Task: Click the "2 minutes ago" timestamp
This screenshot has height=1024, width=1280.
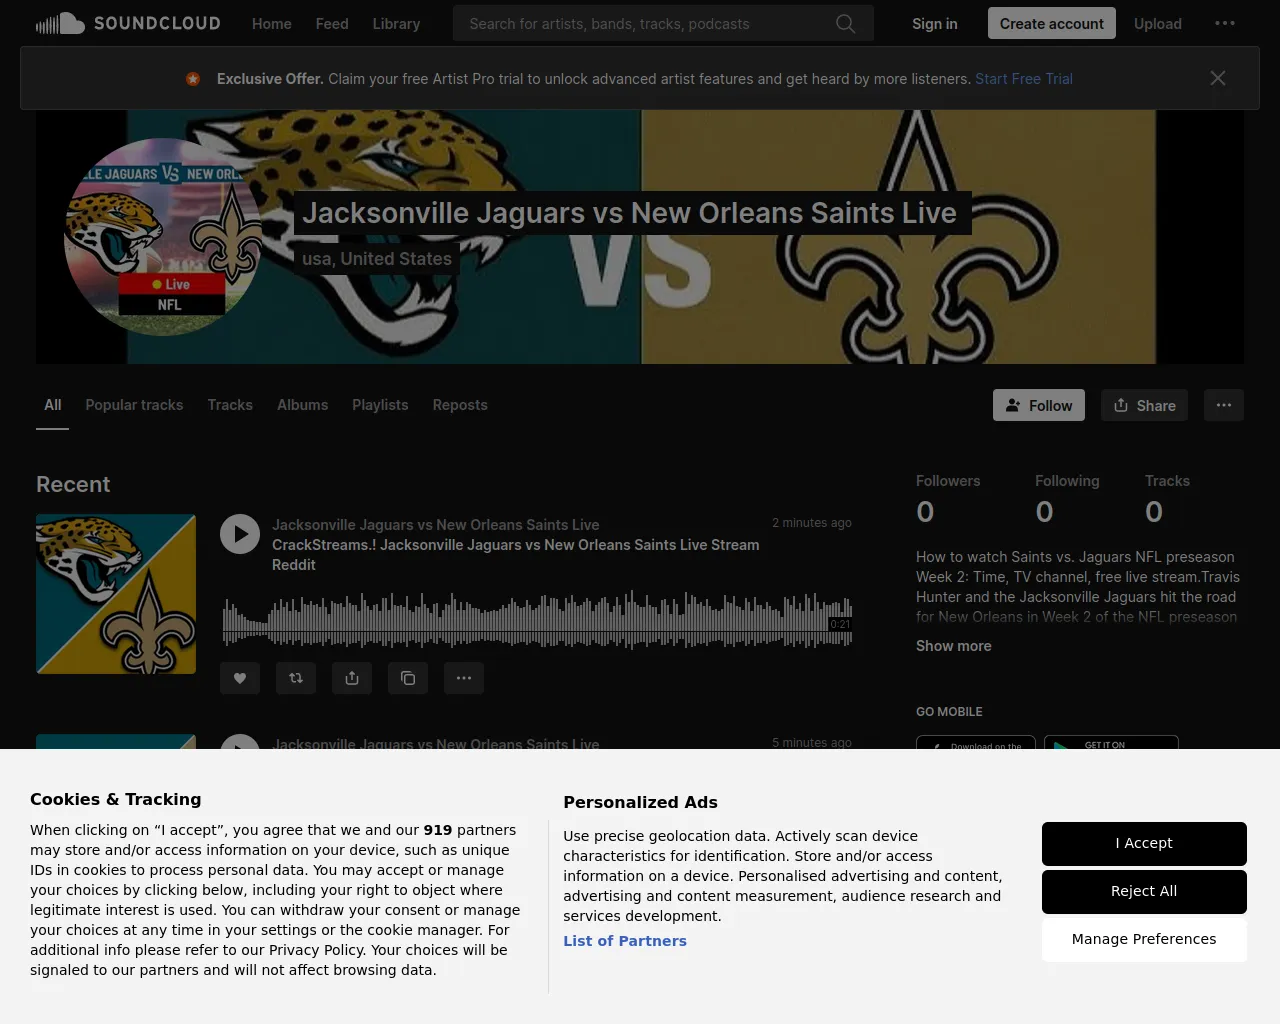Action: (812, 523)
